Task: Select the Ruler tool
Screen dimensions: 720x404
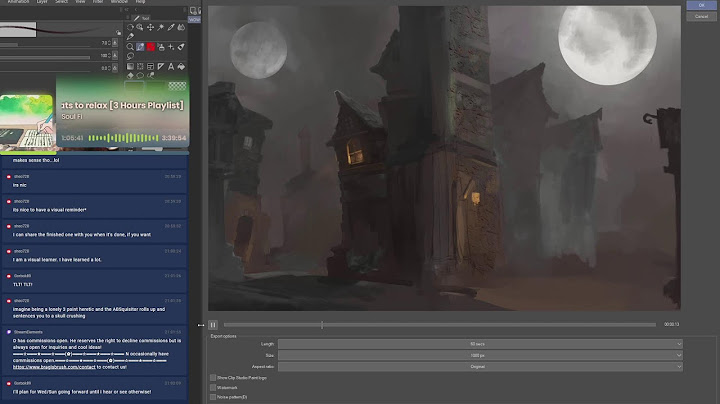Action: (x=161, y=67)
